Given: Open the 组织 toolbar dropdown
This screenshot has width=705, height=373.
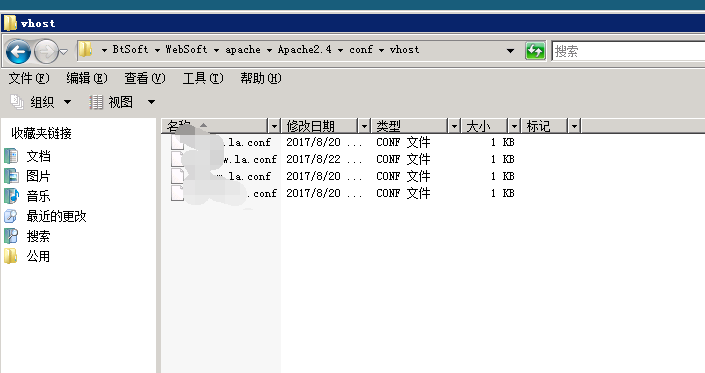Looking at the screenshot, I should (x=41, y=102).
